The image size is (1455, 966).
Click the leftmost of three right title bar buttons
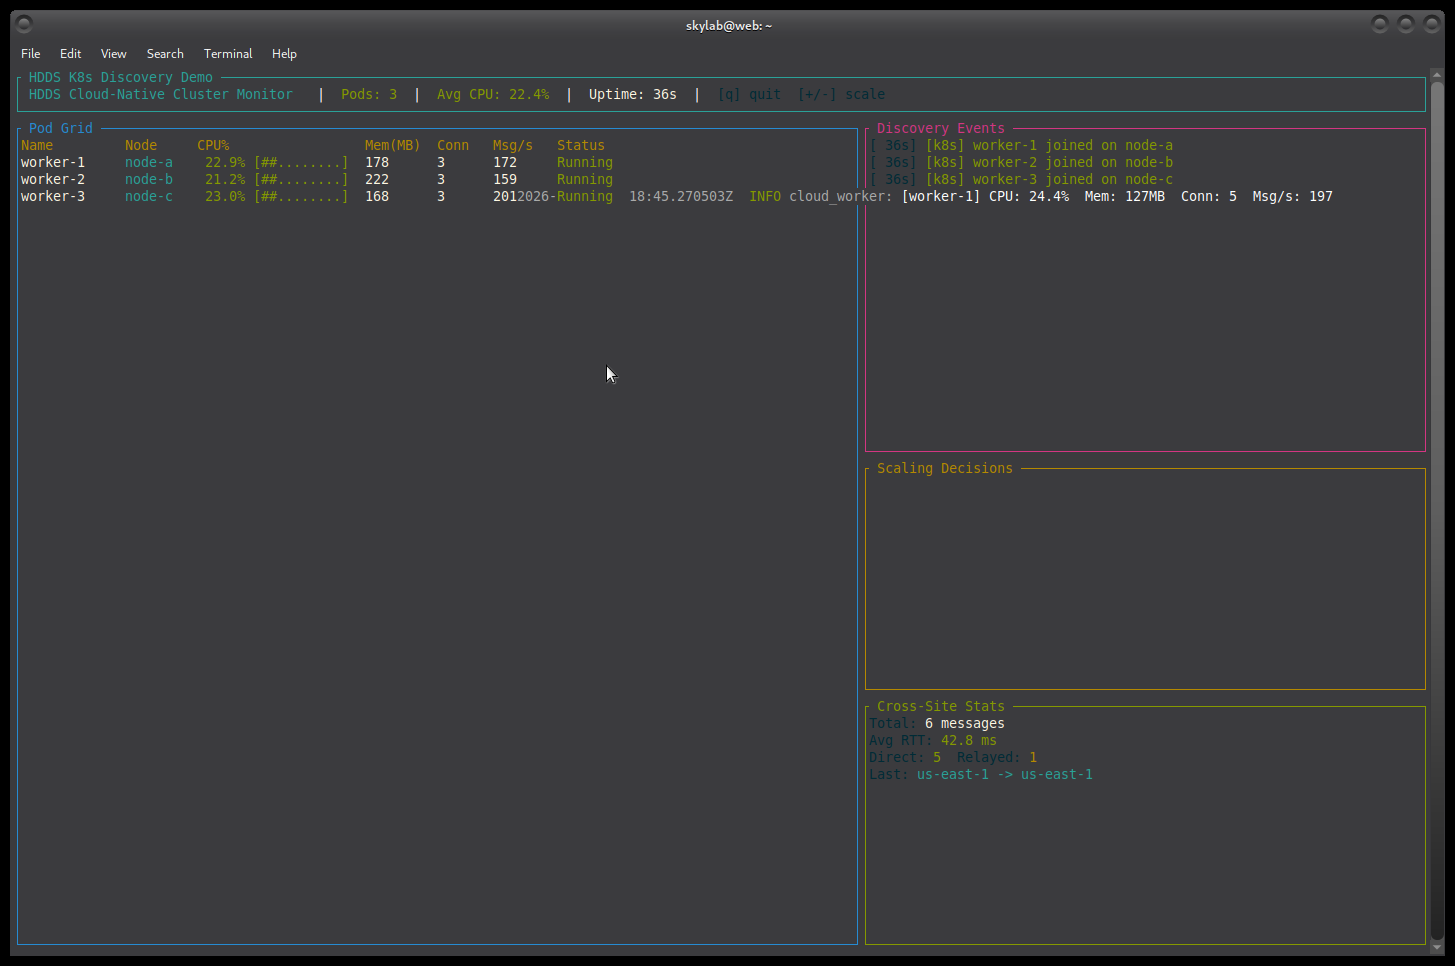tap(1380, 24)
